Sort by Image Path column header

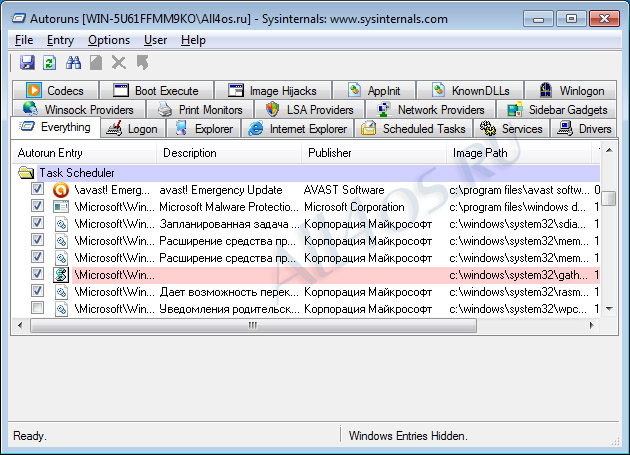coord(519,153)
